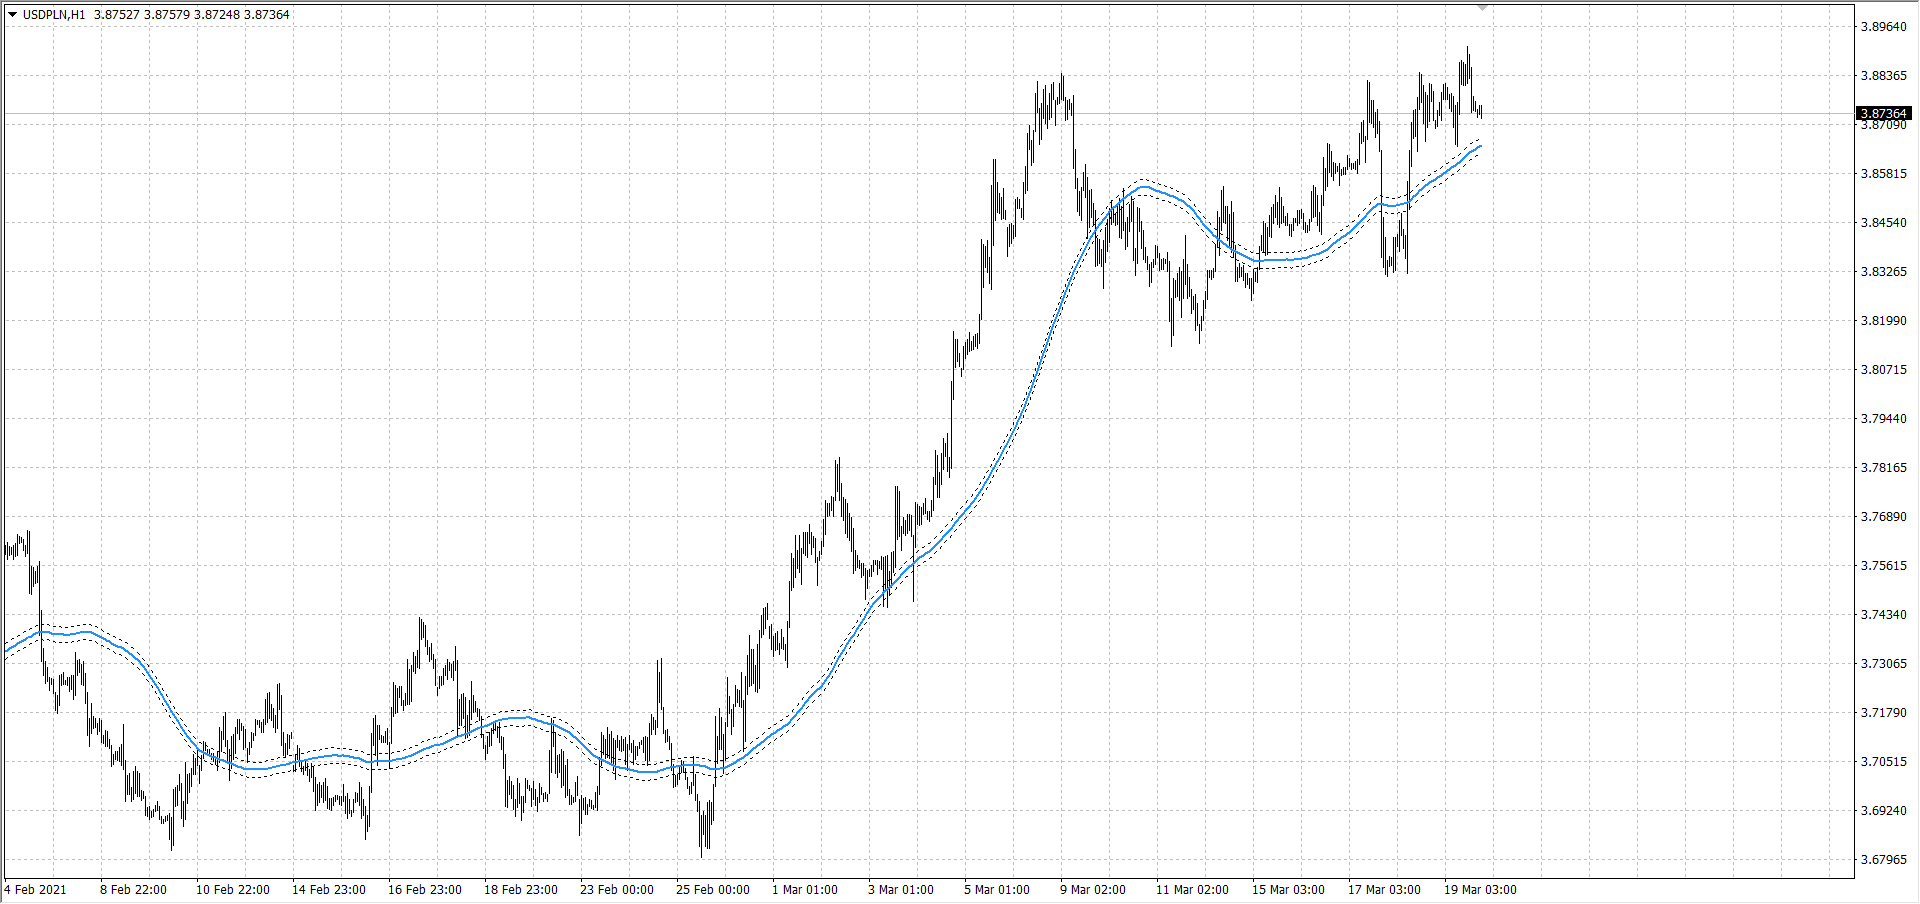Click the gray chart shift marker triangle

(x=1483, y=7)
